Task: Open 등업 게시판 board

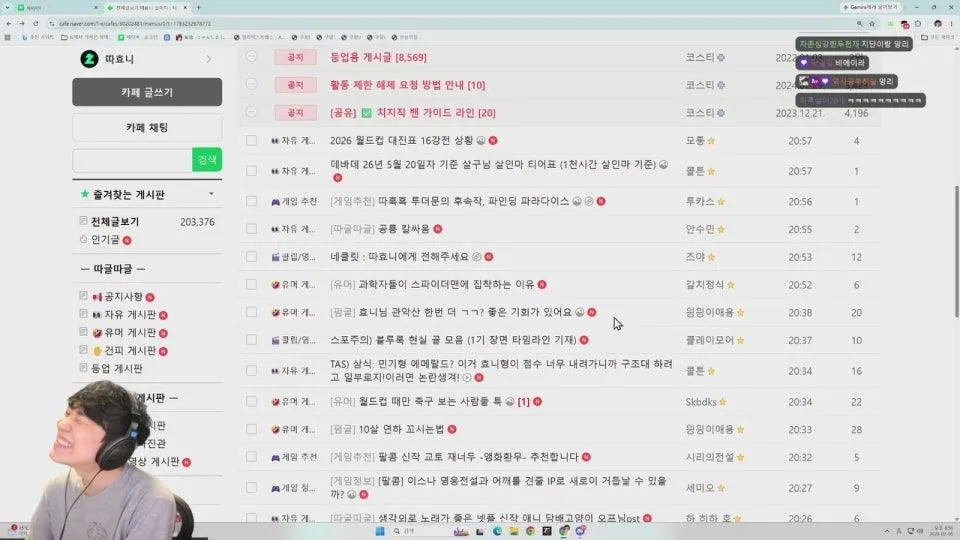Action: pyautogui.click(x=117, y=369)
